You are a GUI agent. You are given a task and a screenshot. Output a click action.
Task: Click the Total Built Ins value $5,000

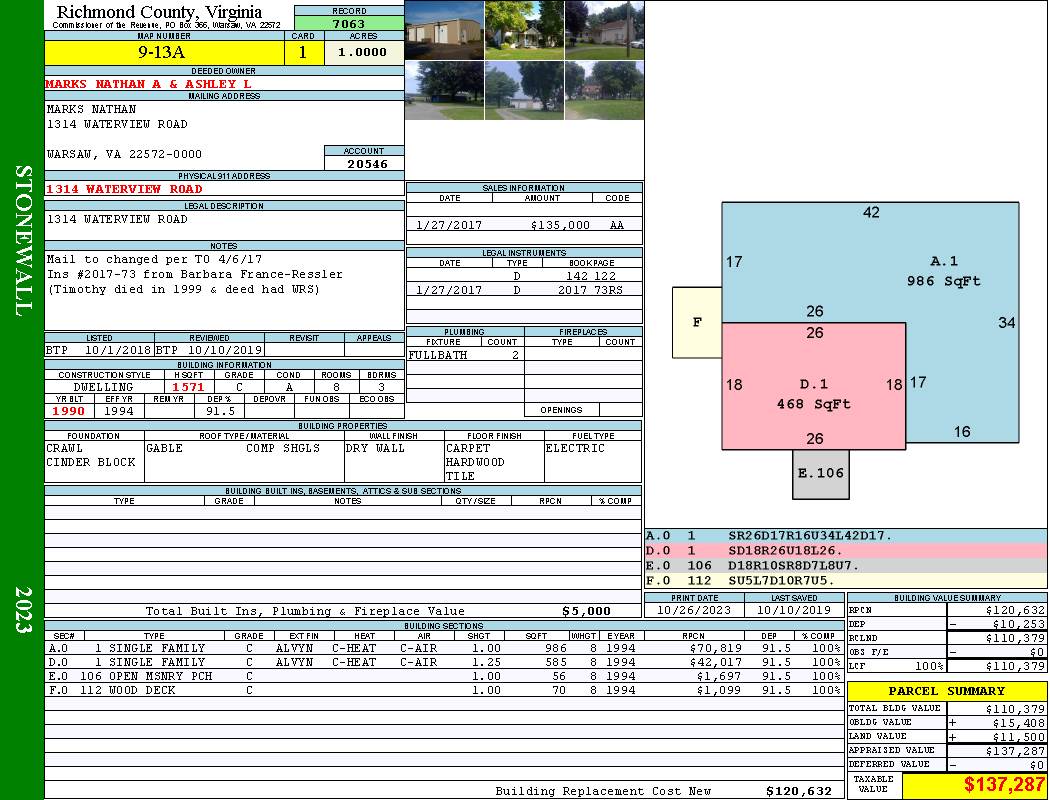(x=586, y=611)
